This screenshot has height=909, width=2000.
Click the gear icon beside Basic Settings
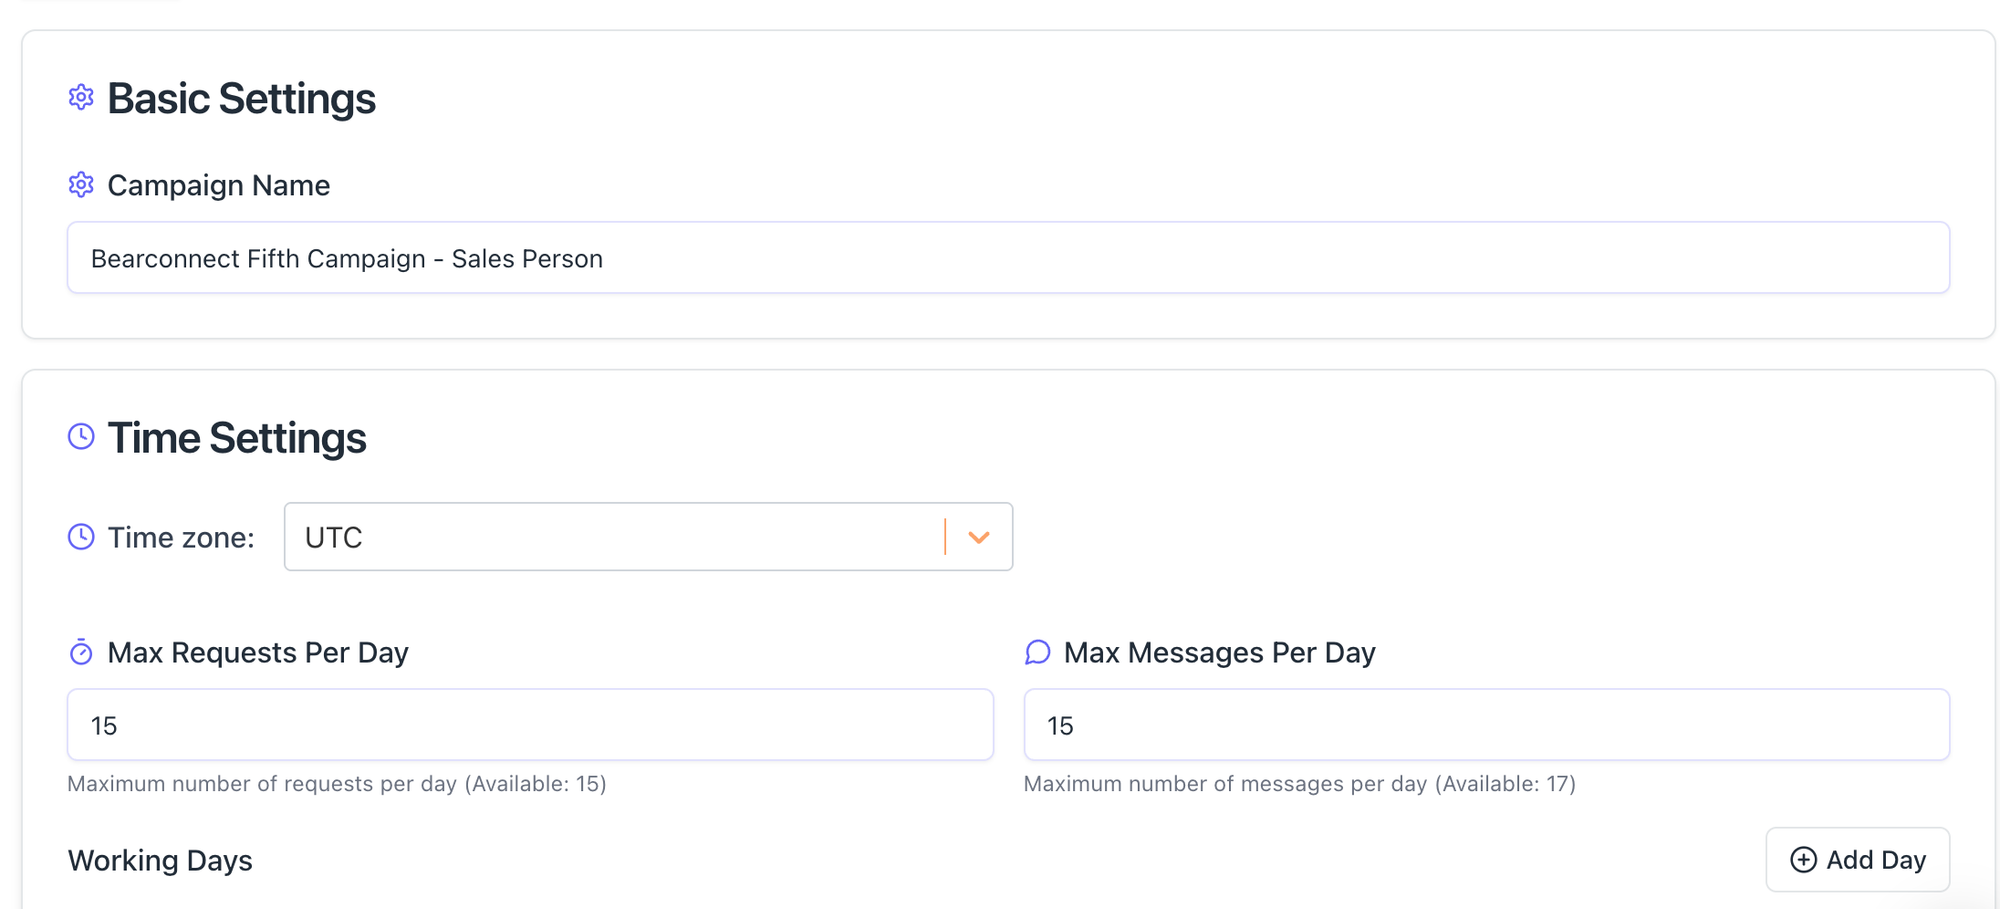pyautogui.click(x=81, y=97)
